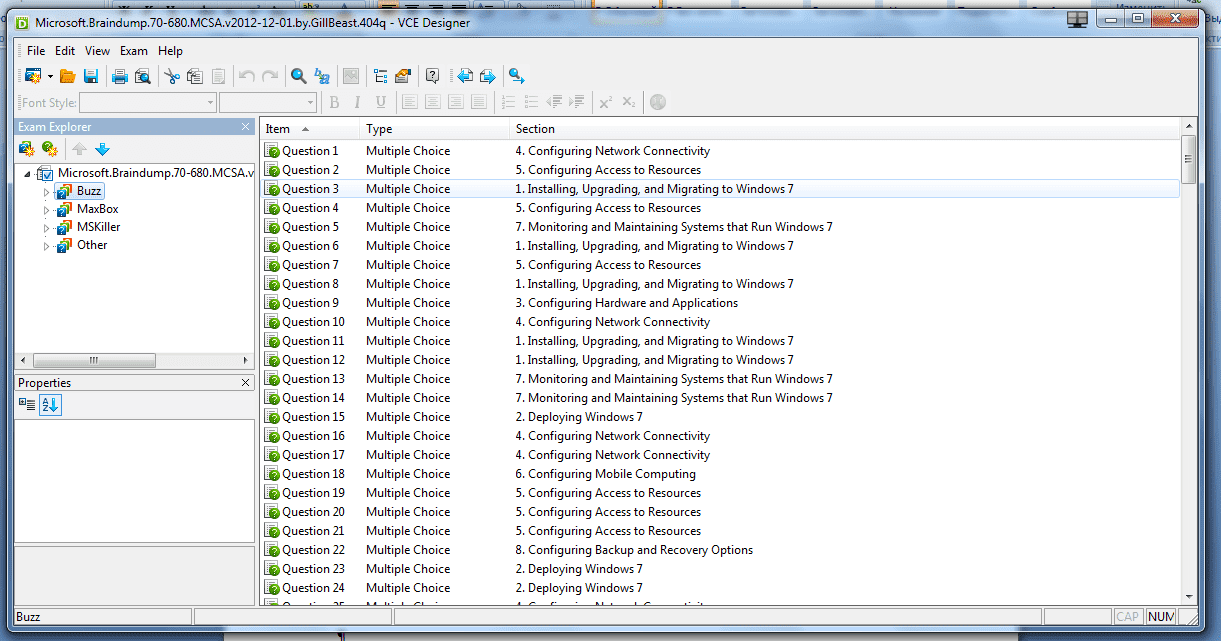Select center alignment formatting icon

[x=432, y=102]
